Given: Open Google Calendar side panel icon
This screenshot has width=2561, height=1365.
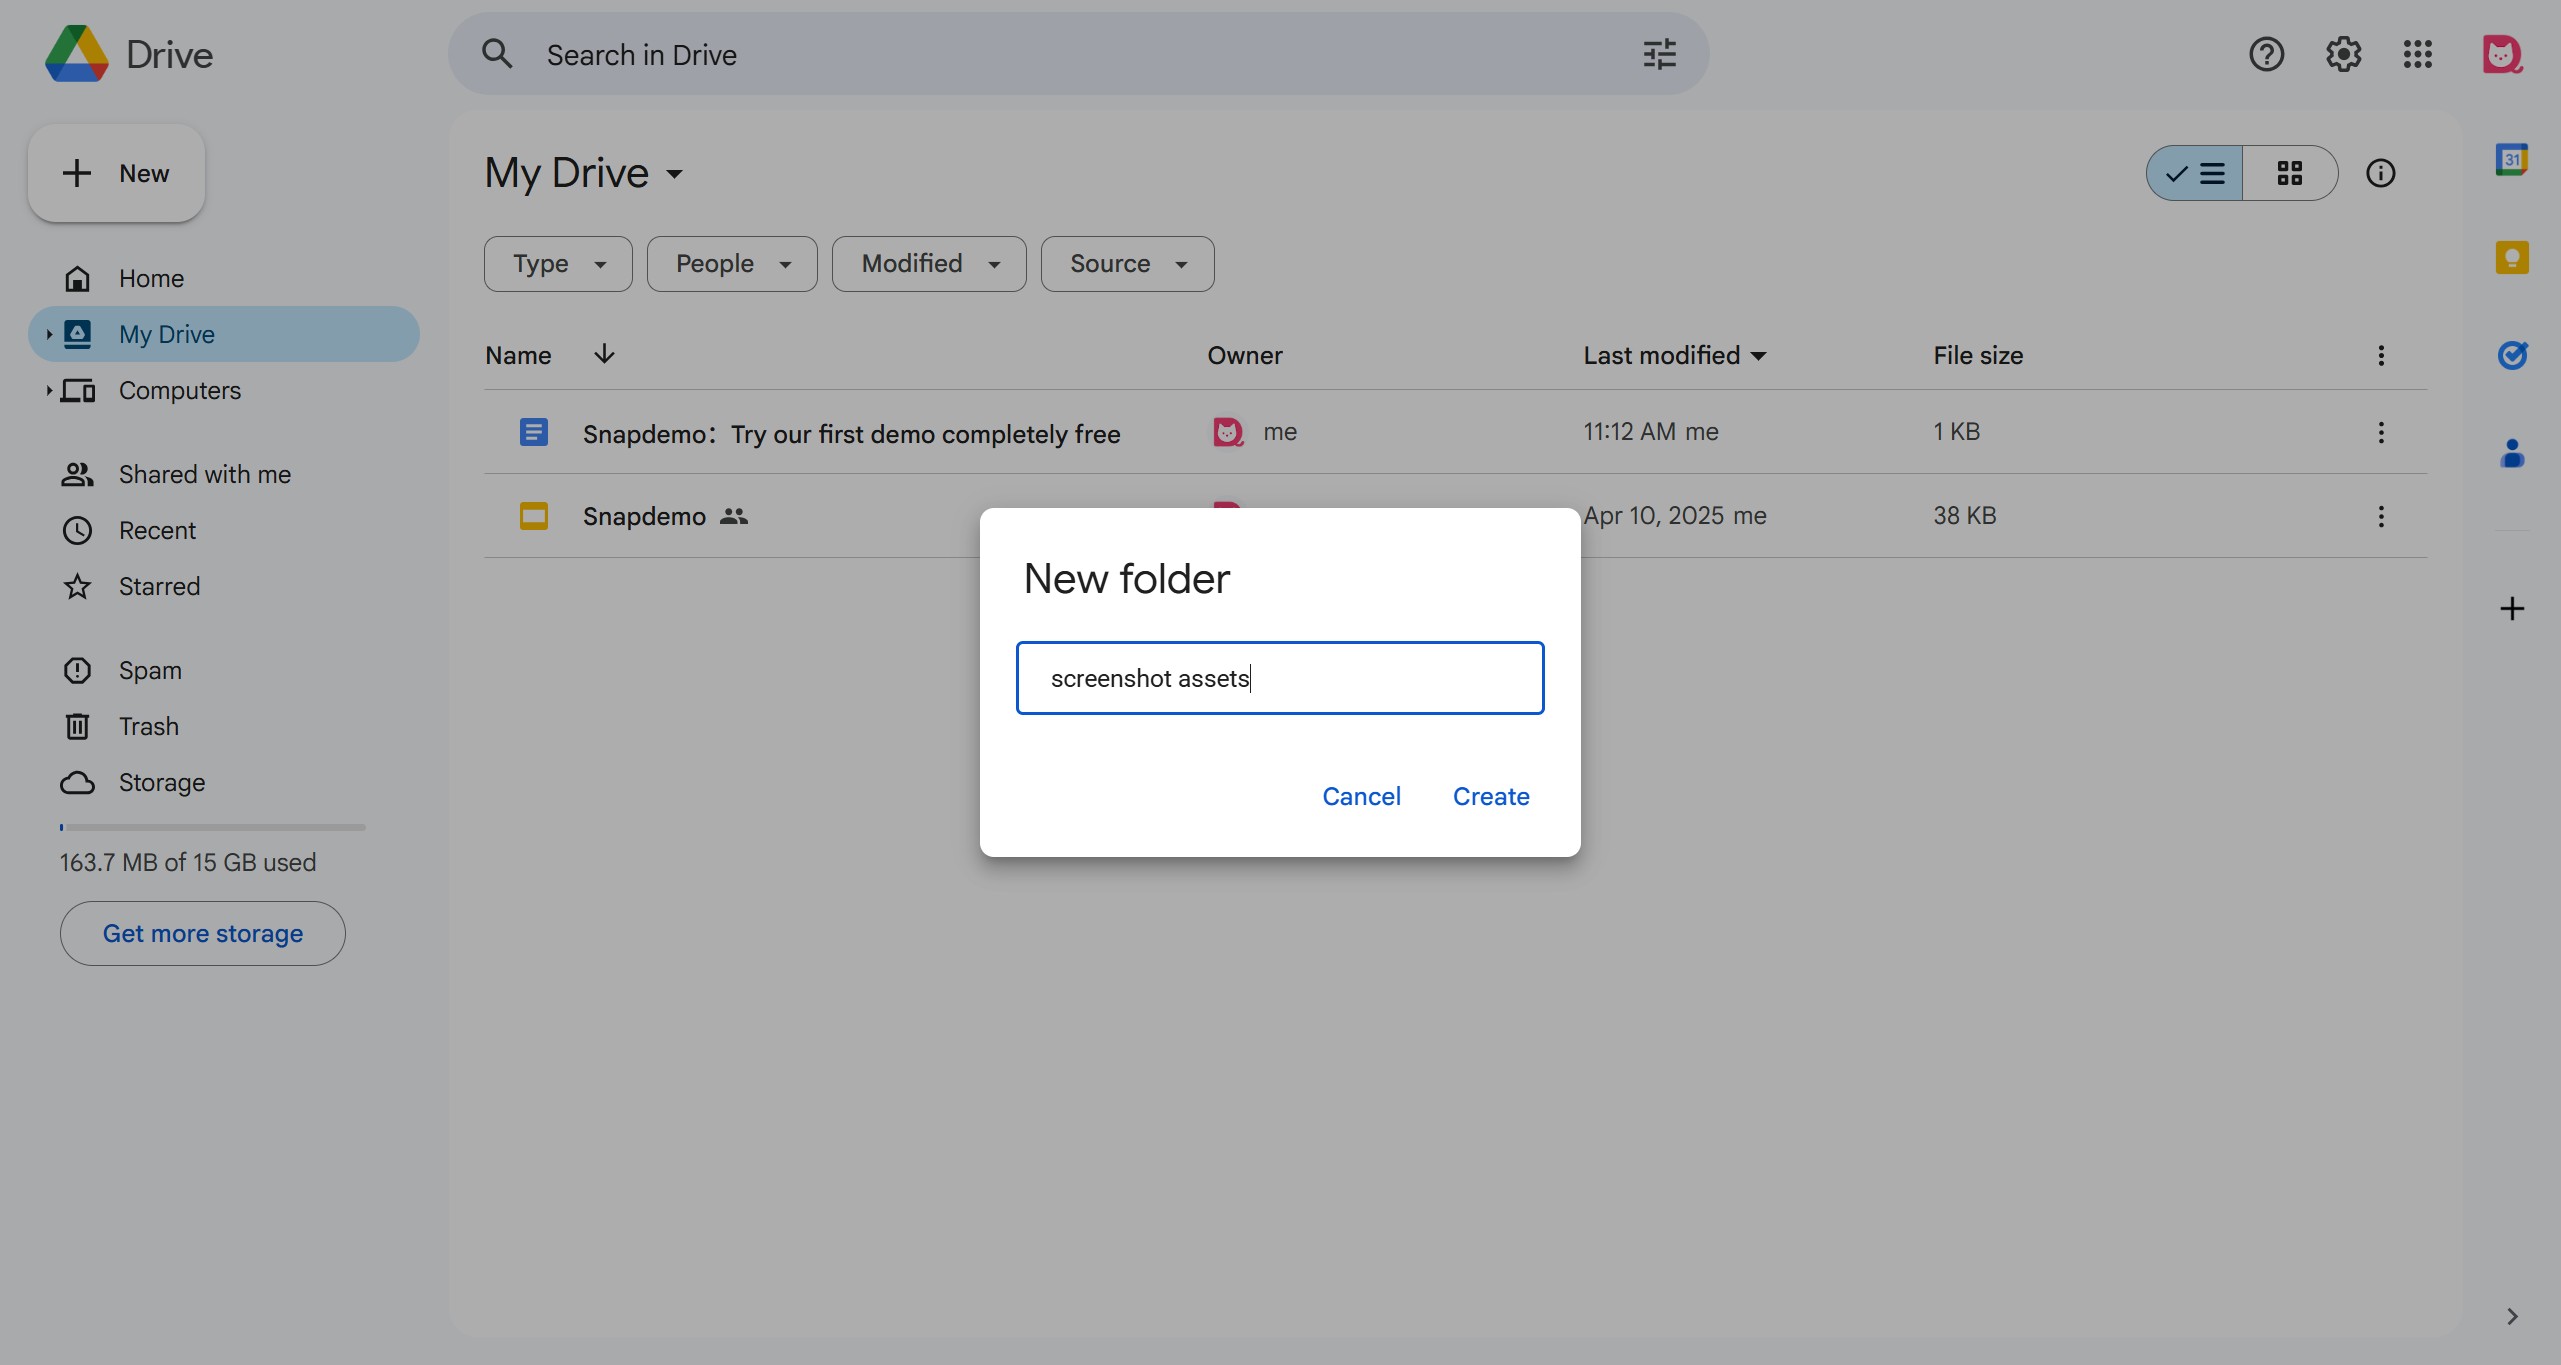Looking at the screenshot, I should click(x=2512, y=160).
